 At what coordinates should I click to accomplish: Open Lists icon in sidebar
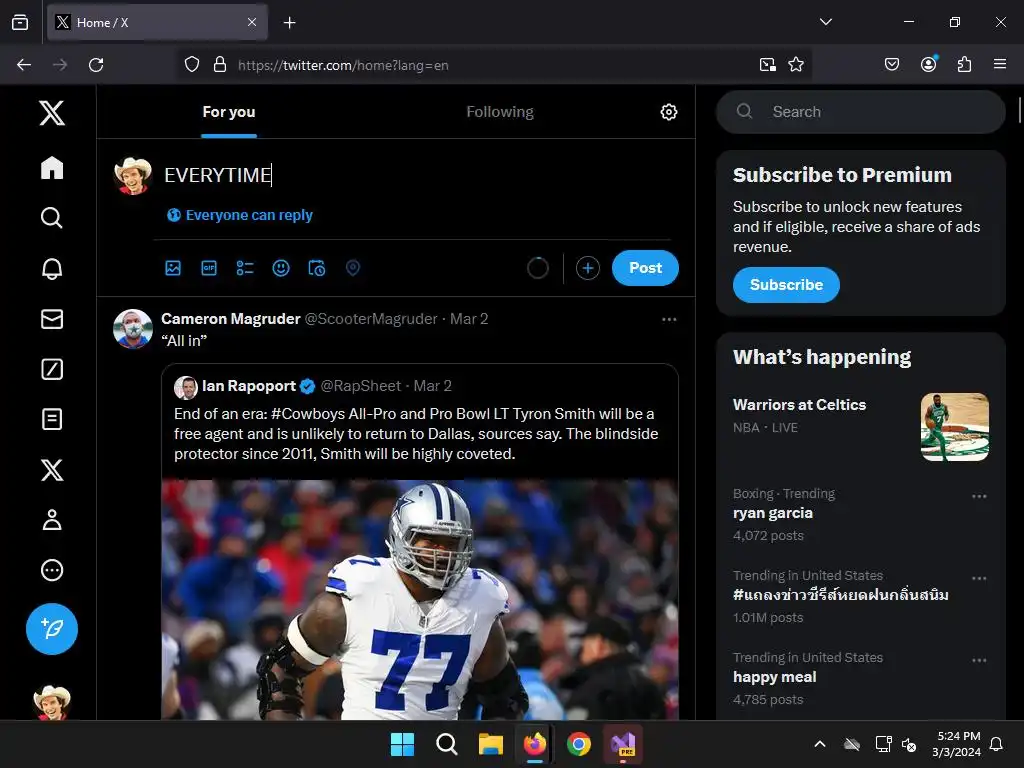[52, 419]
